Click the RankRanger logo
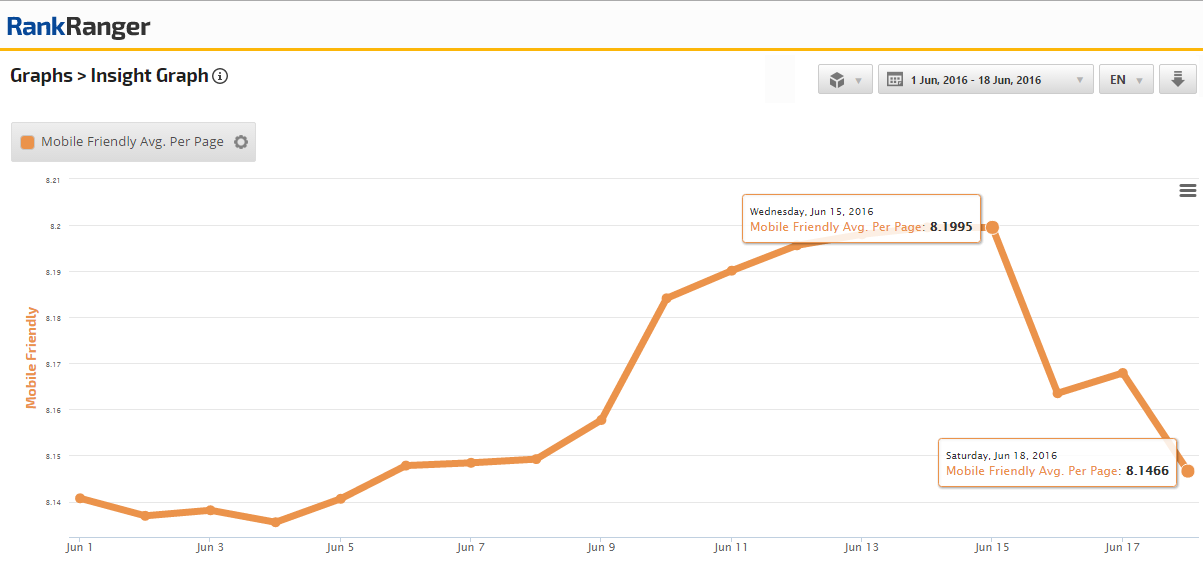The image size is (1203, 569). pos(78,26)
